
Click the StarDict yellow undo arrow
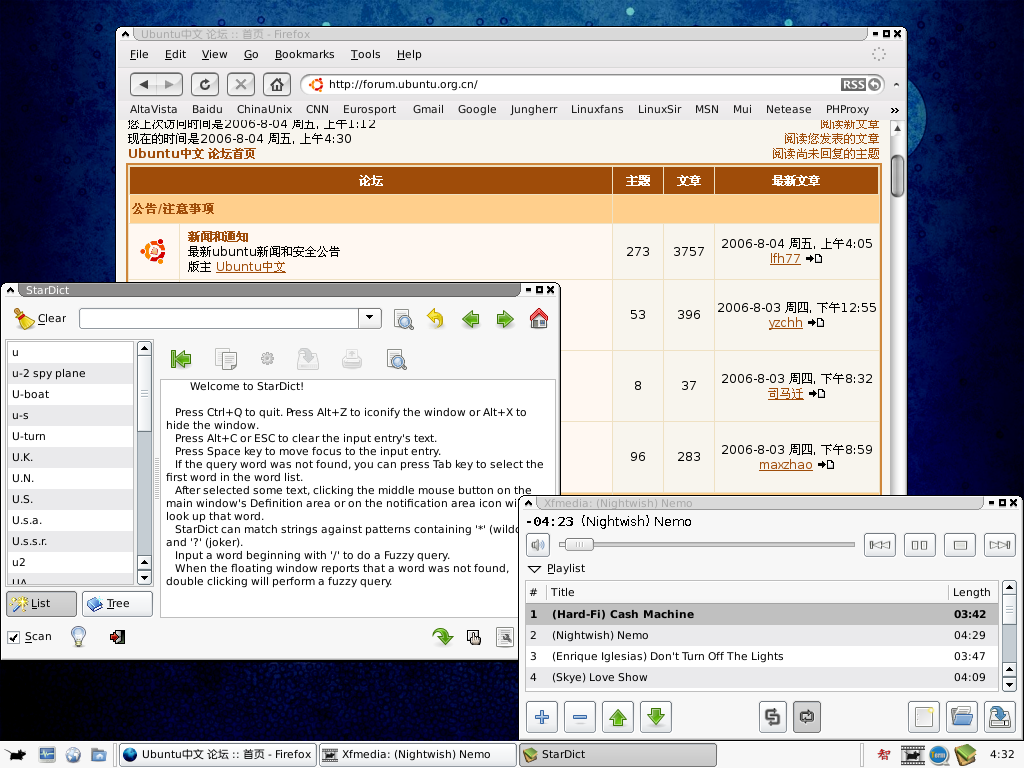tap(436, 319)
